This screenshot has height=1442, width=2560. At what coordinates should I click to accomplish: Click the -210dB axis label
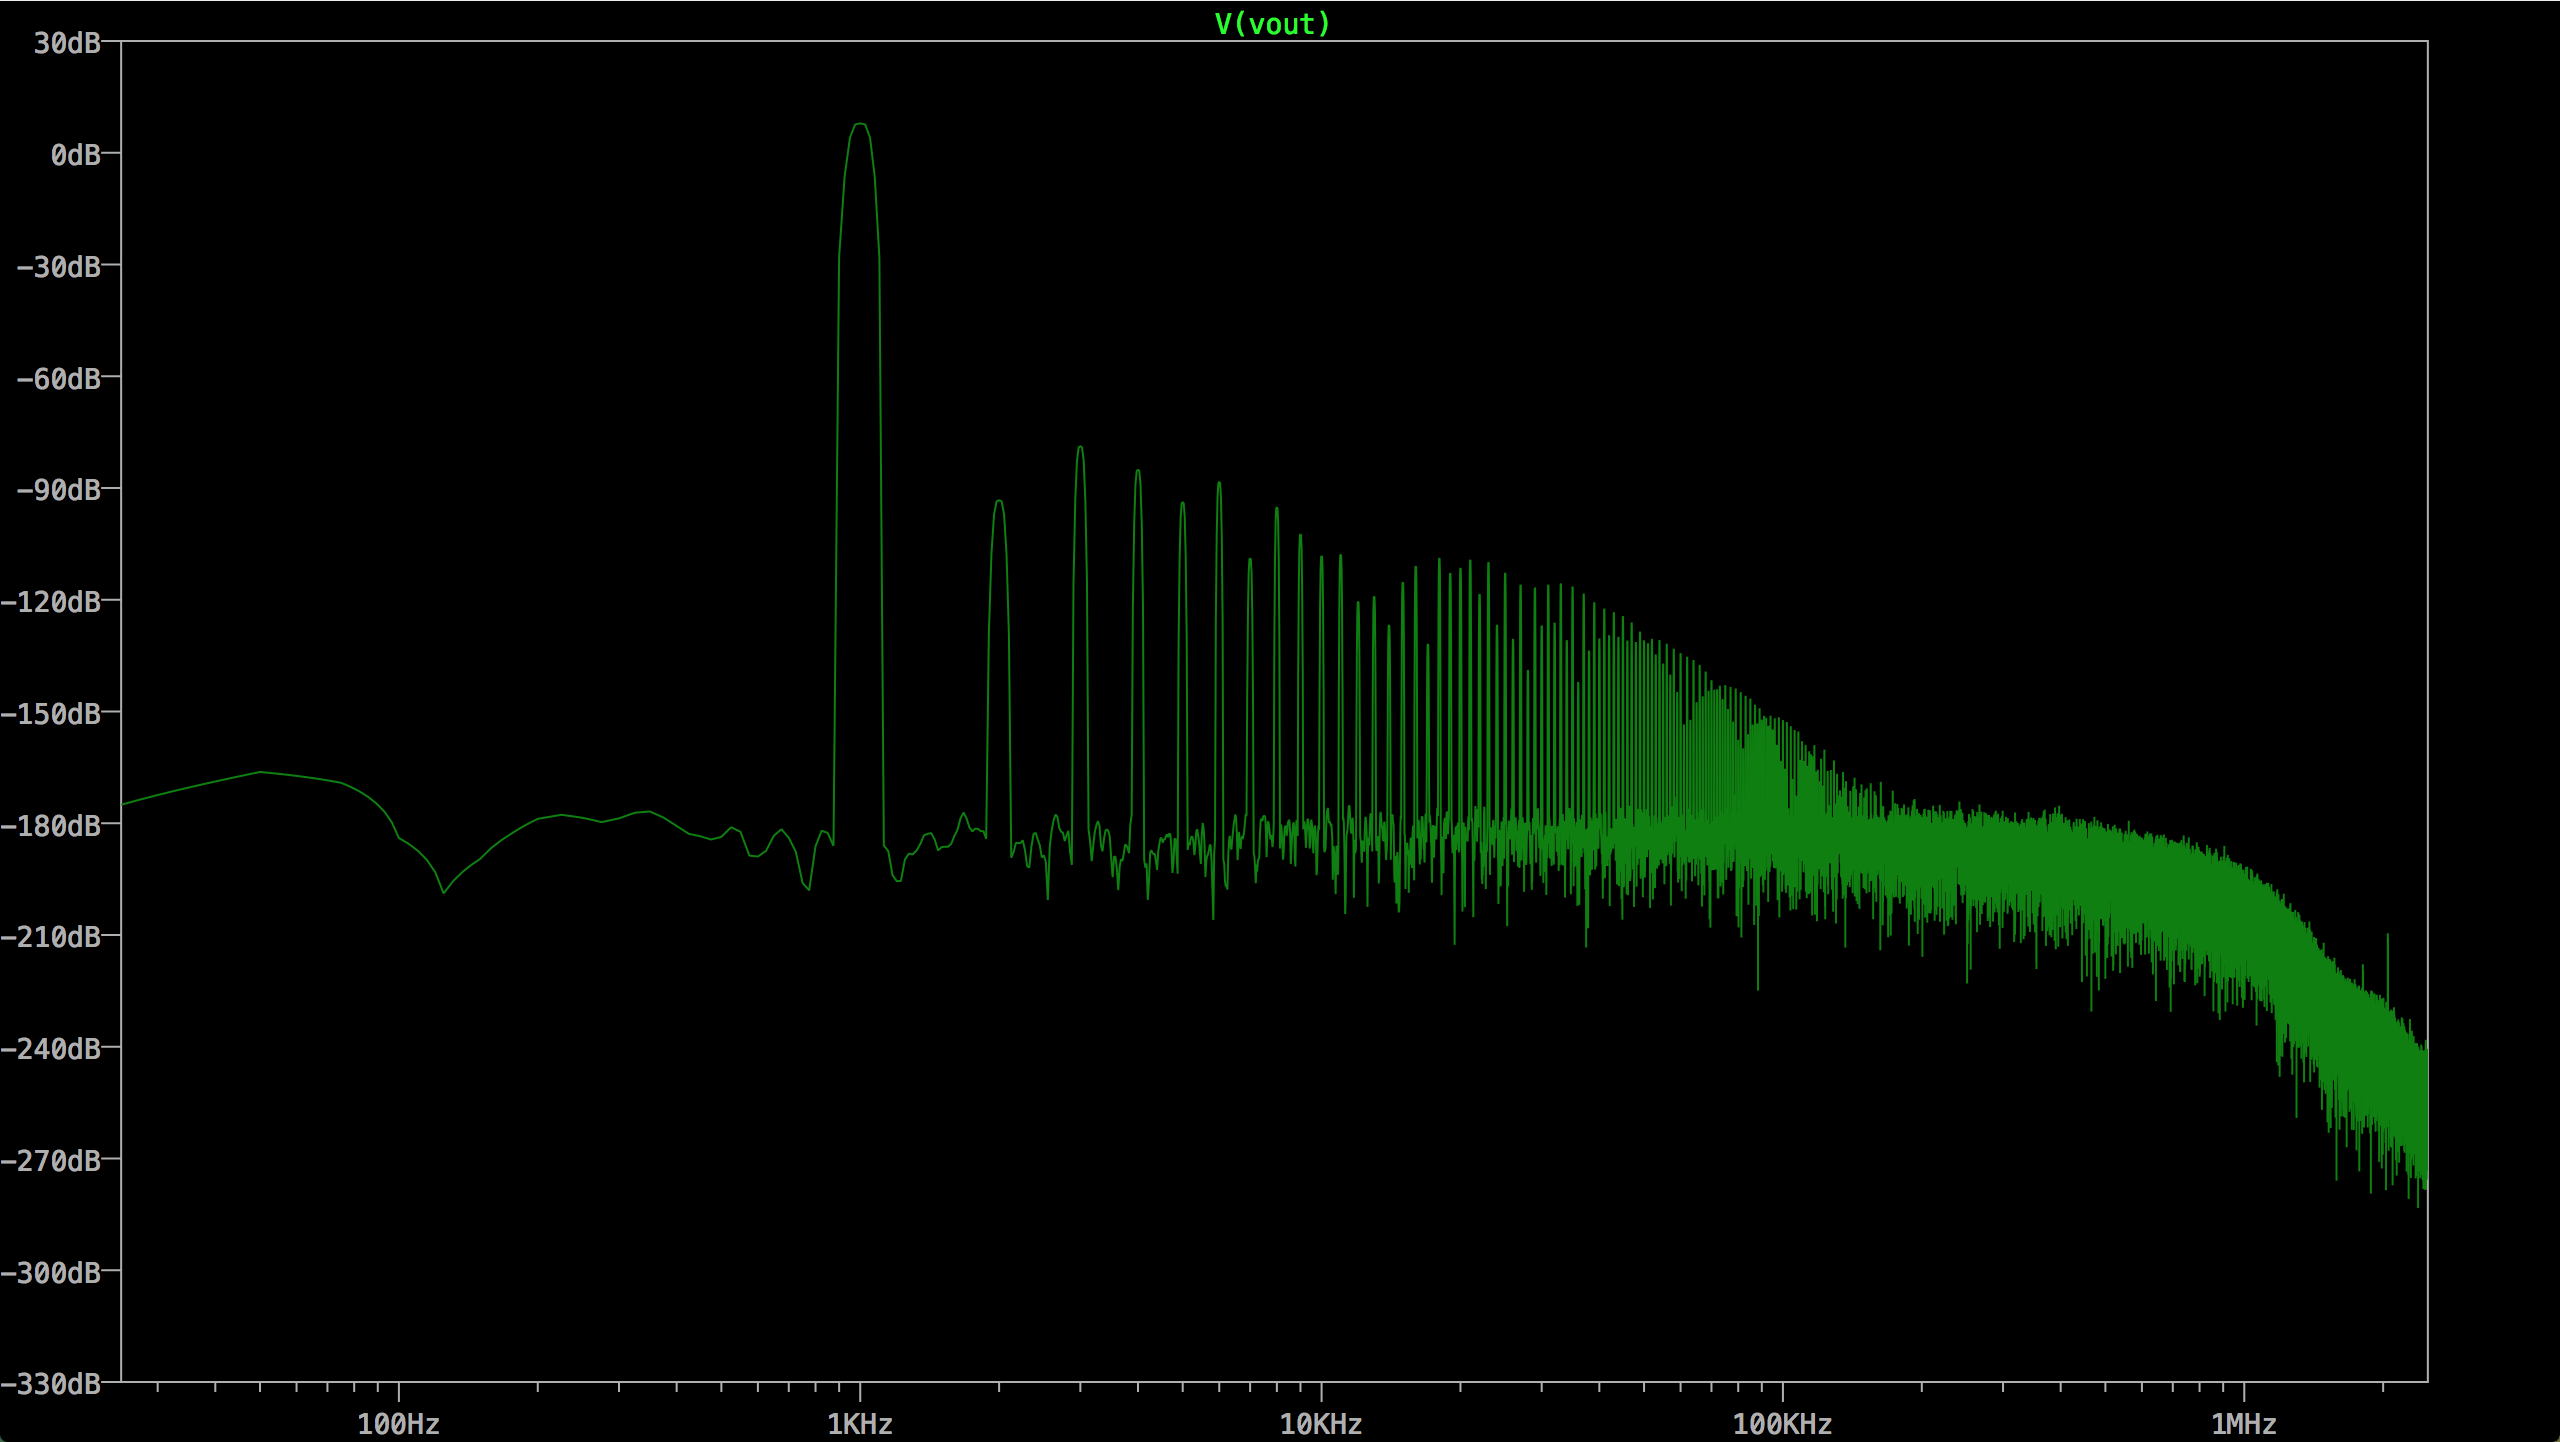(50, 937)
